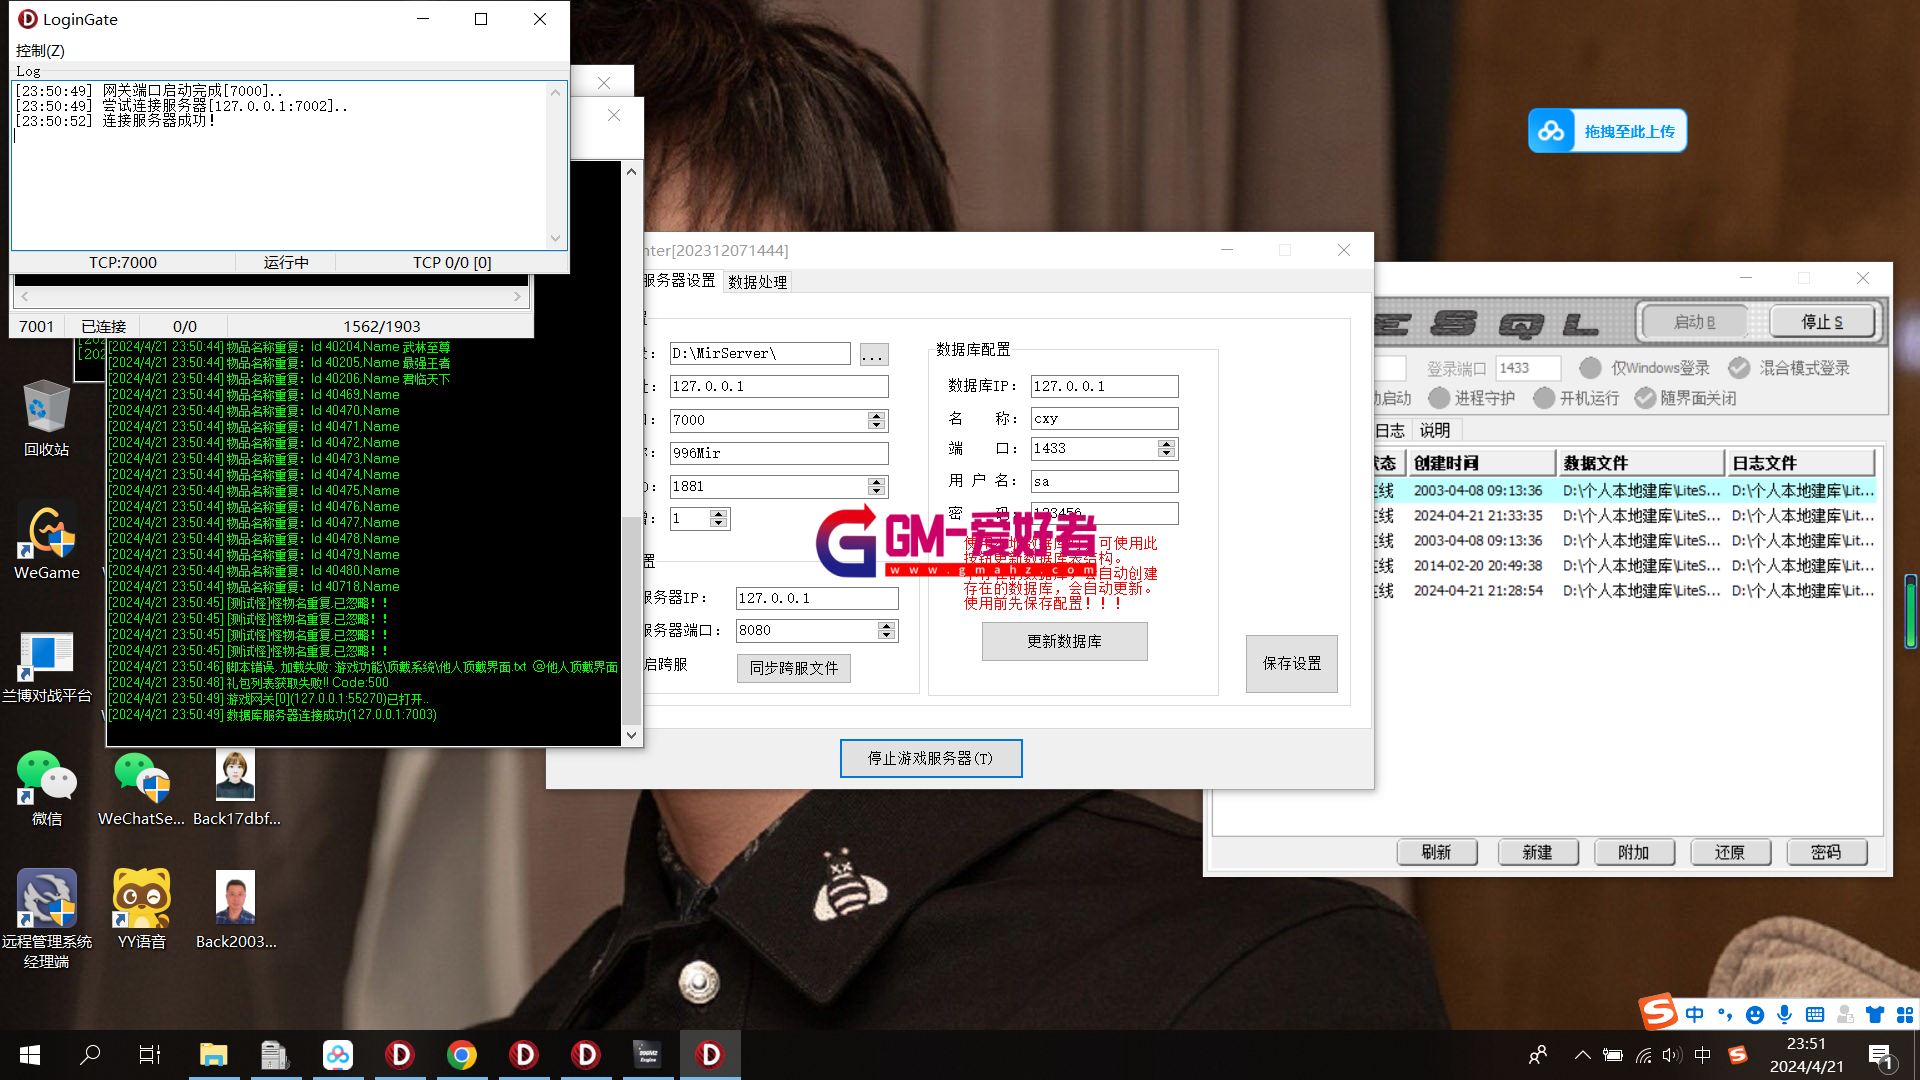Increase server port 8080 spinner
Image resolution: width=1920 pixels, height=1080 pixels.
click(x=886, y=625)
